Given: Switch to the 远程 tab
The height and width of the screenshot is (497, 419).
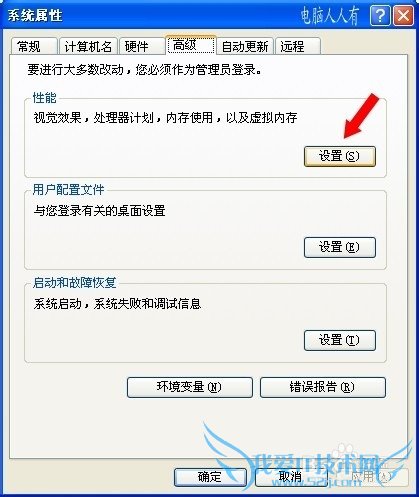Looking at the screenshot, I should (298, 46).
